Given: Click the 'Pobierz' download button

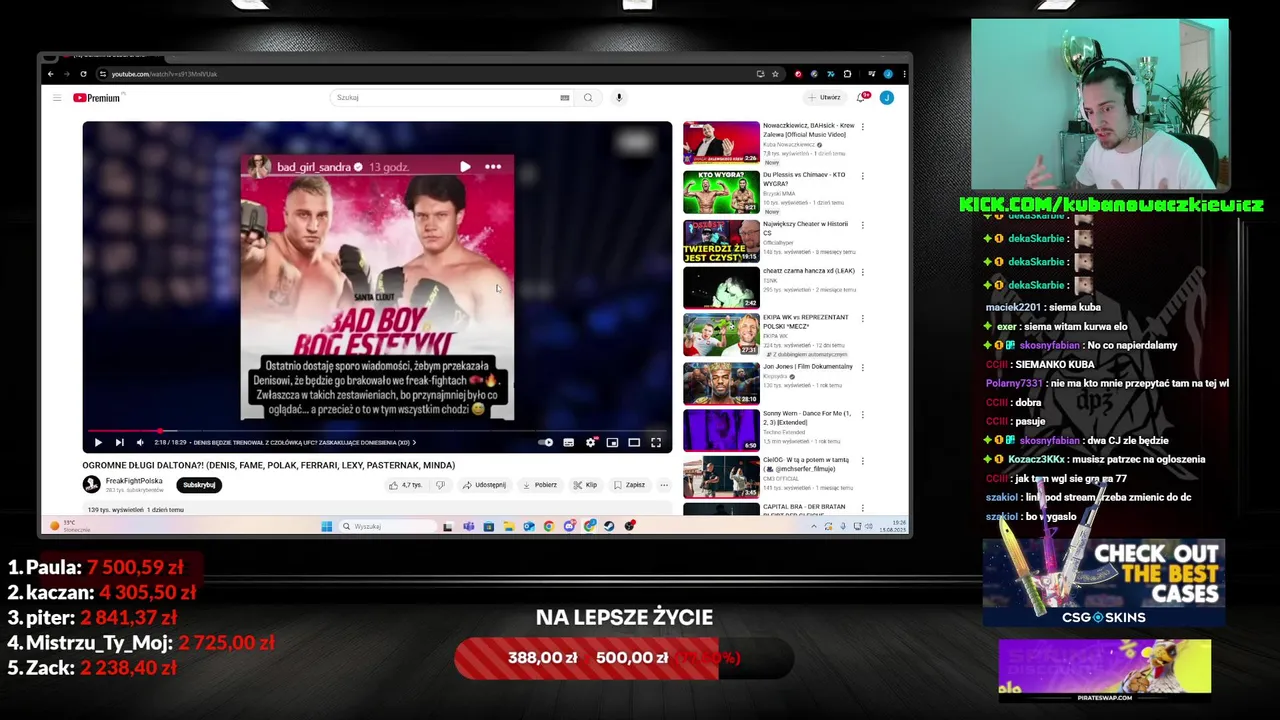Looking at the screenshot, I should (x=540, y=485).
